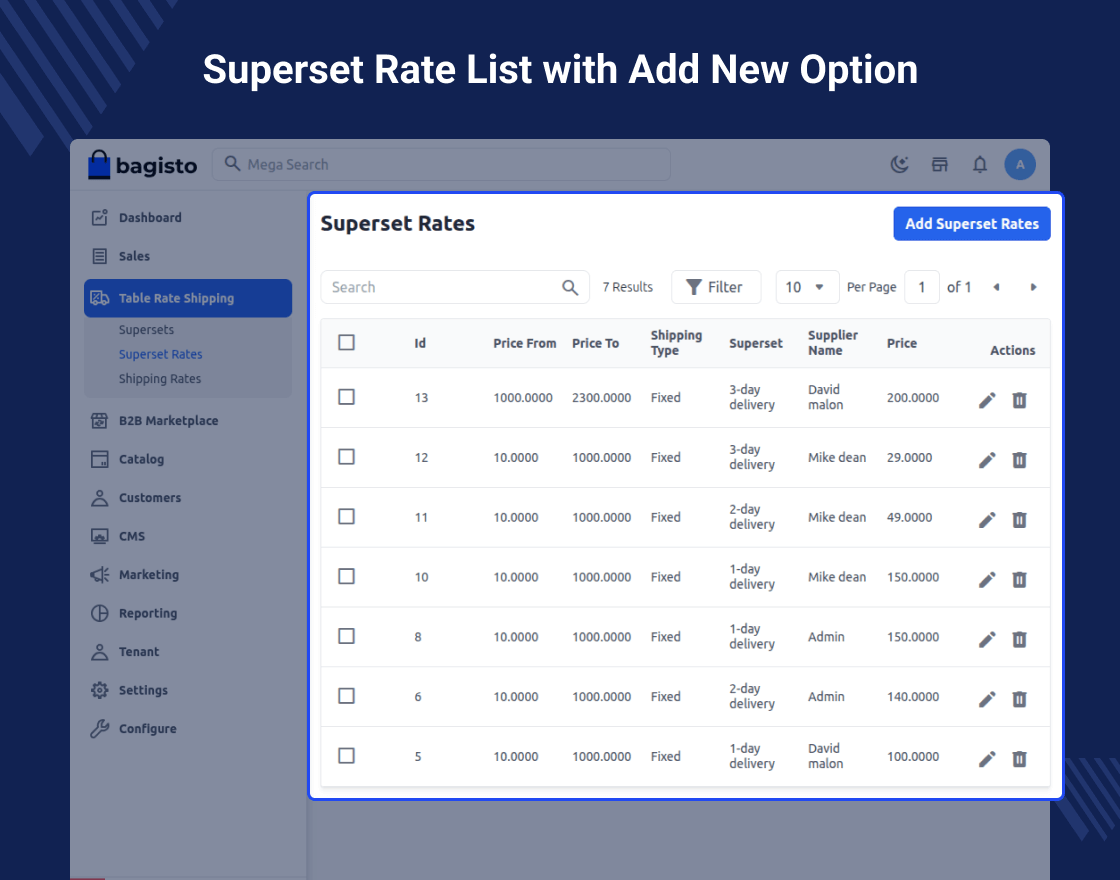Open the admin avatar menu

tap(1019, 165)
